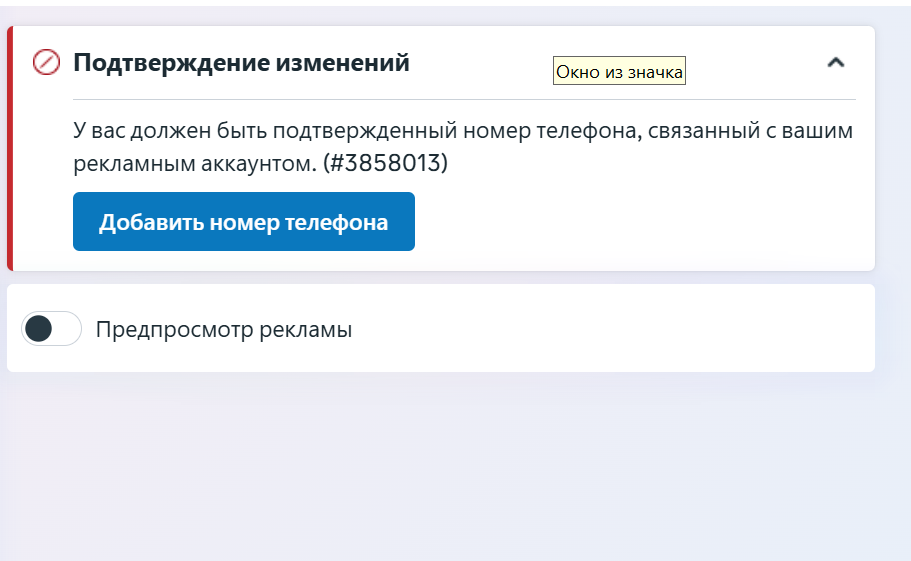Viewport: 911px width, 561px height.
Task: Click the error code #3858013 text
Action: [385, 163]
